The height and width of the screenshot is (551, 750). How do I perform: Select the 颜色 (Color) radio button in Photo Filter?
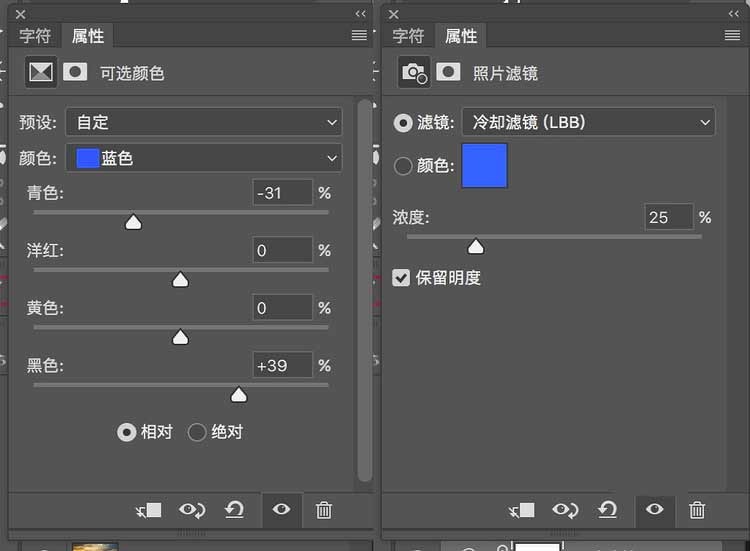coord(403,166)
